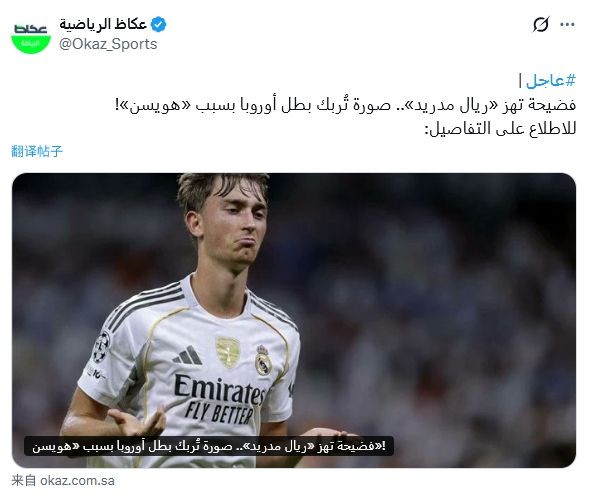Click the Arabic headline caption on the card
The width and height of the screenshot is (592, 501).
pos(209,446)
